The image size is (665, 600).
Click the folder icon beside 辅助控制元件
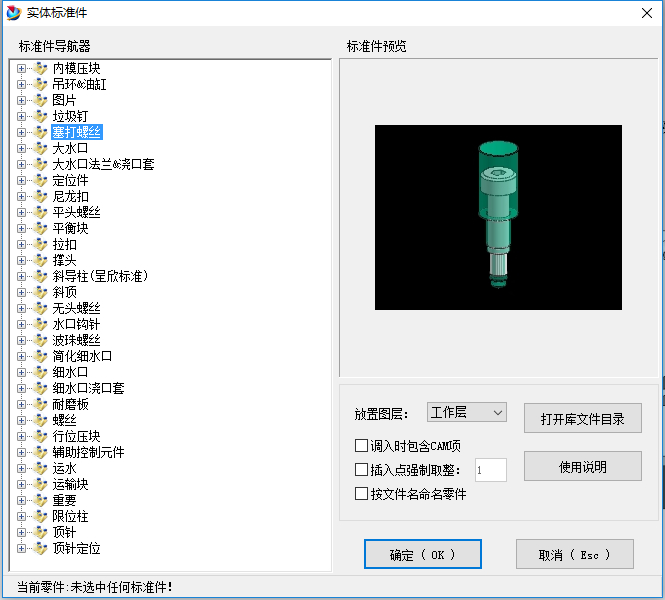click(x=40, y=452)
